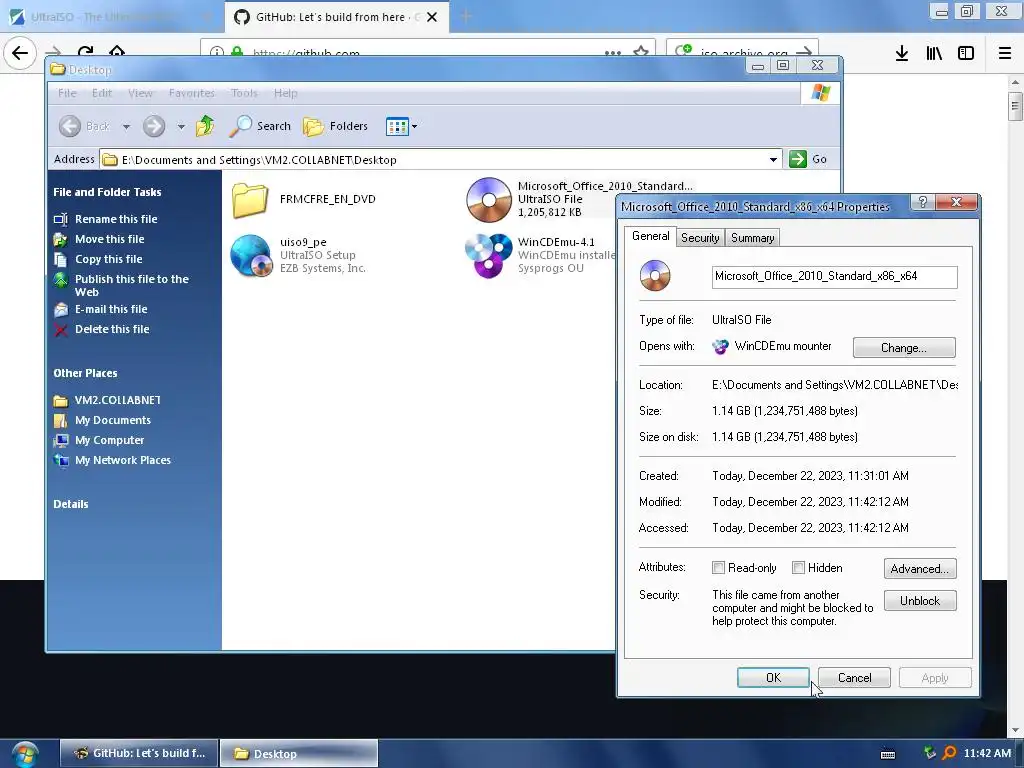Open Search in the explorer toolbar
The width and height of the screenshot is (1024, 768).
260,126
